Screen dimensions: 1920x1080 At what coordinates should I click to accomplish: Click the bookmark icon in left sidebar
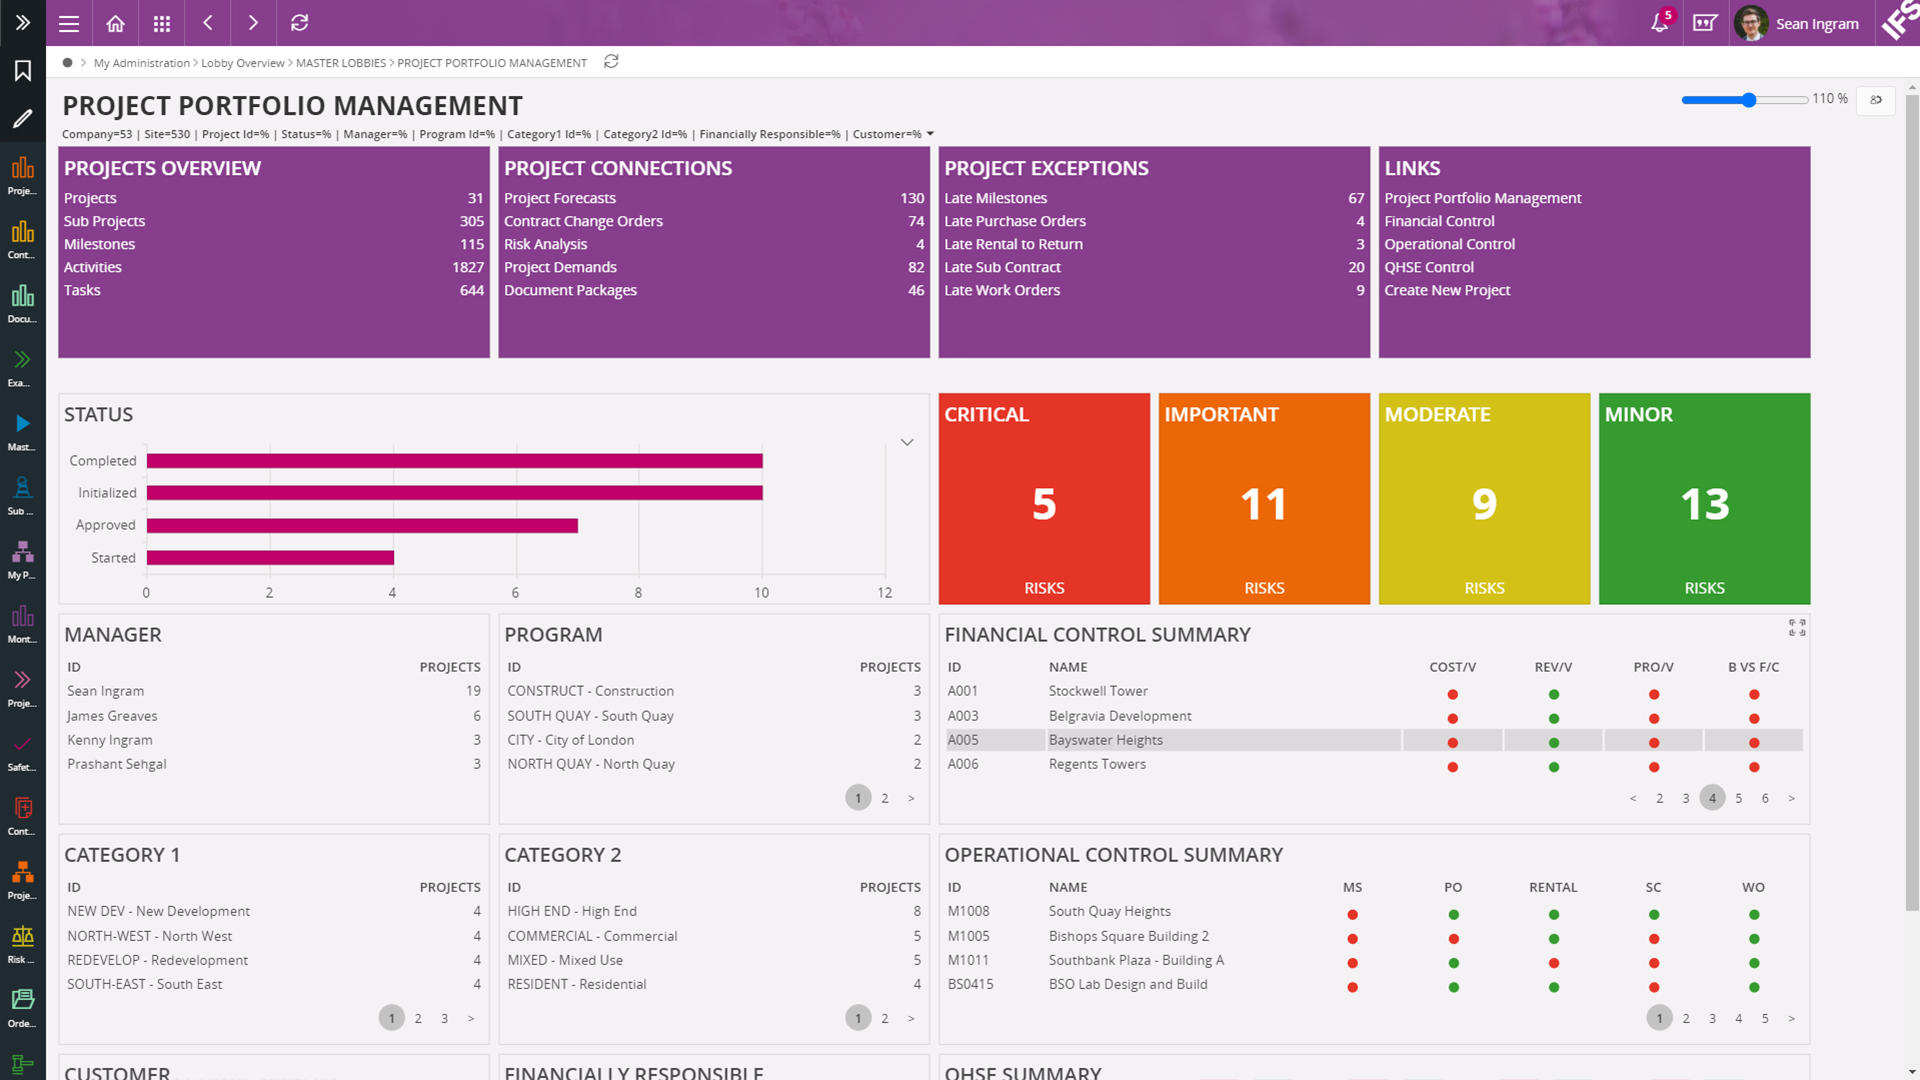pos(22,71)
